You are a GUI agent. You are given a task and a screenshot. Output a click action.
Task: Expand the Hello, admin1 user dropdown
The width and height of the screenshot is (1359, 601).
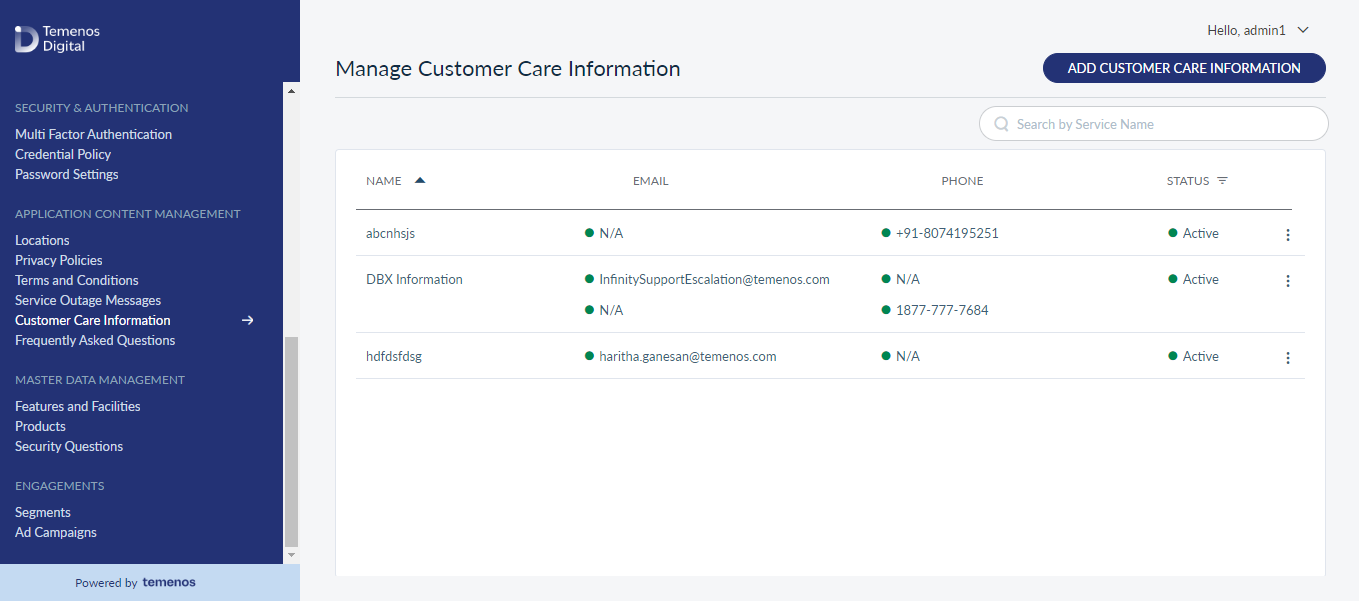click(x=1303, y=30)
